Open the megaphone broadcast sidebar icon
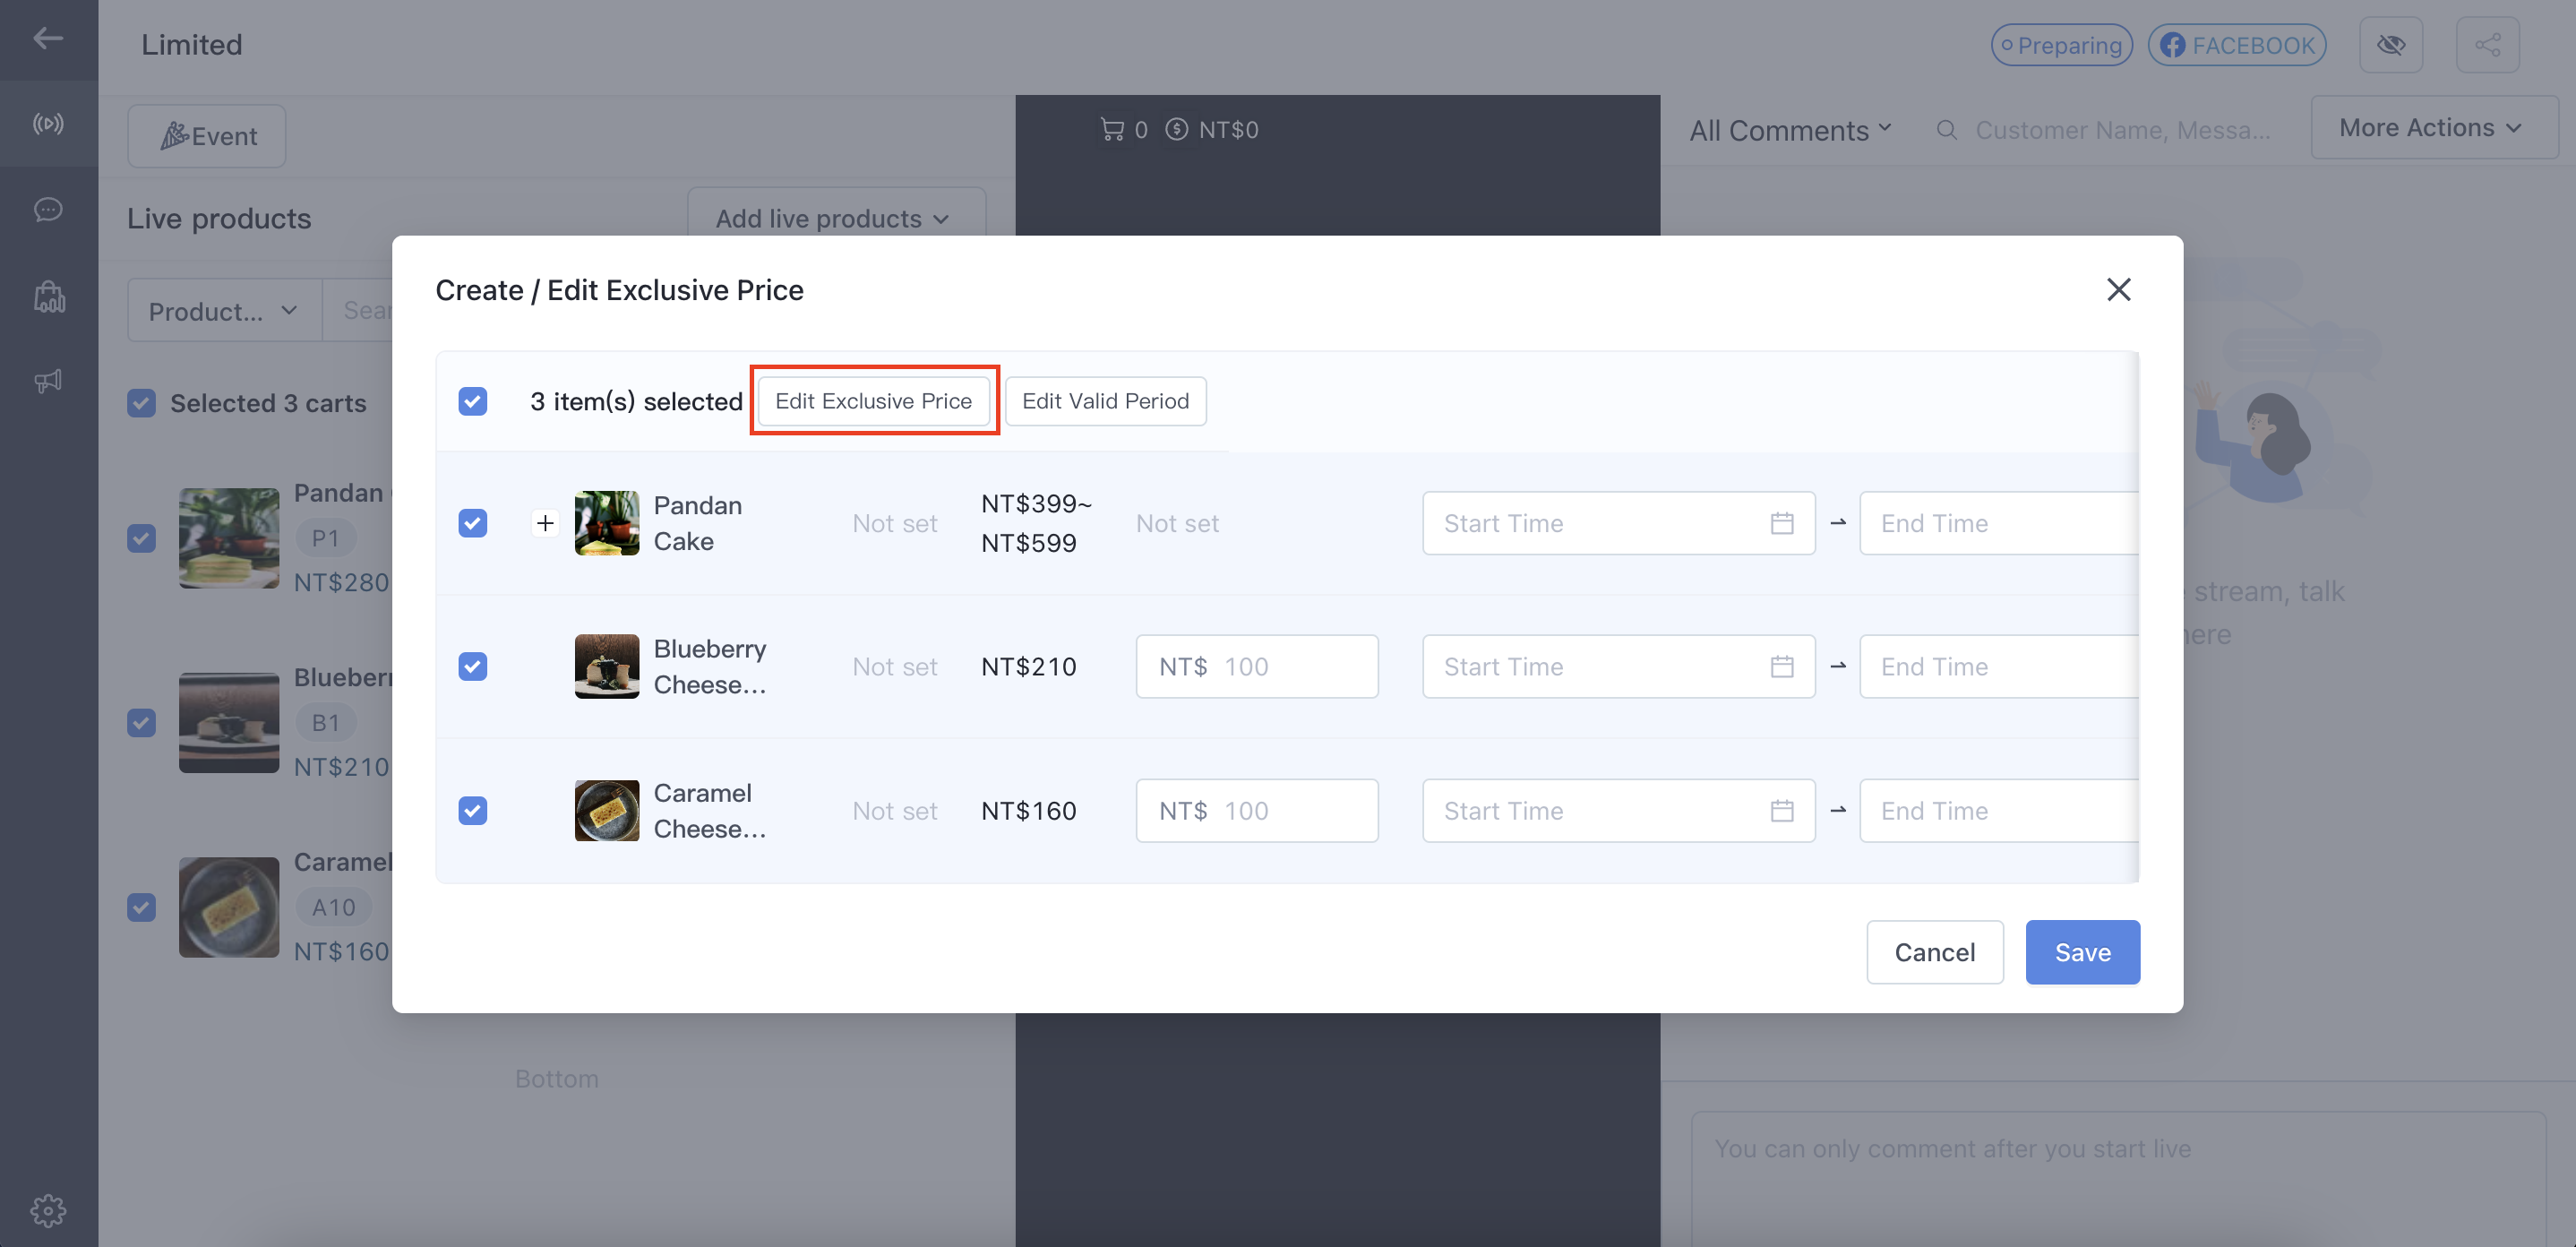 pos(48,381)
